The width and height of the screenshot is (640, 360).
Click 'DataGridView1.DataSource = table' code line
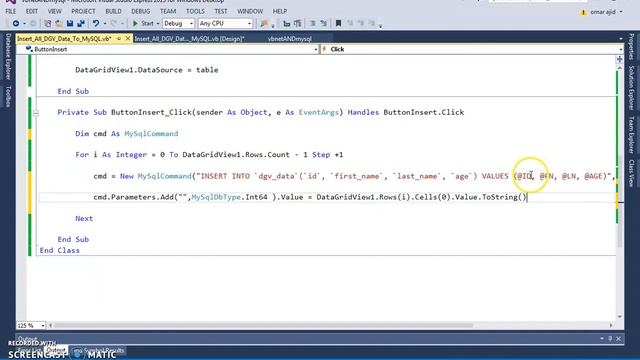tap(147, 70)
